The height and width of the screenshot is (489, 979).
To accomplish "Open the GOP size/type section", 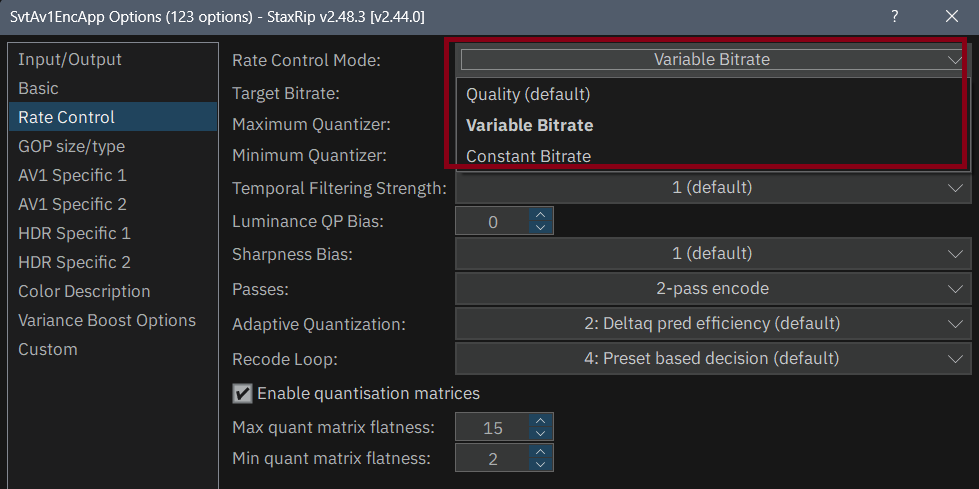I will (71, 146).
